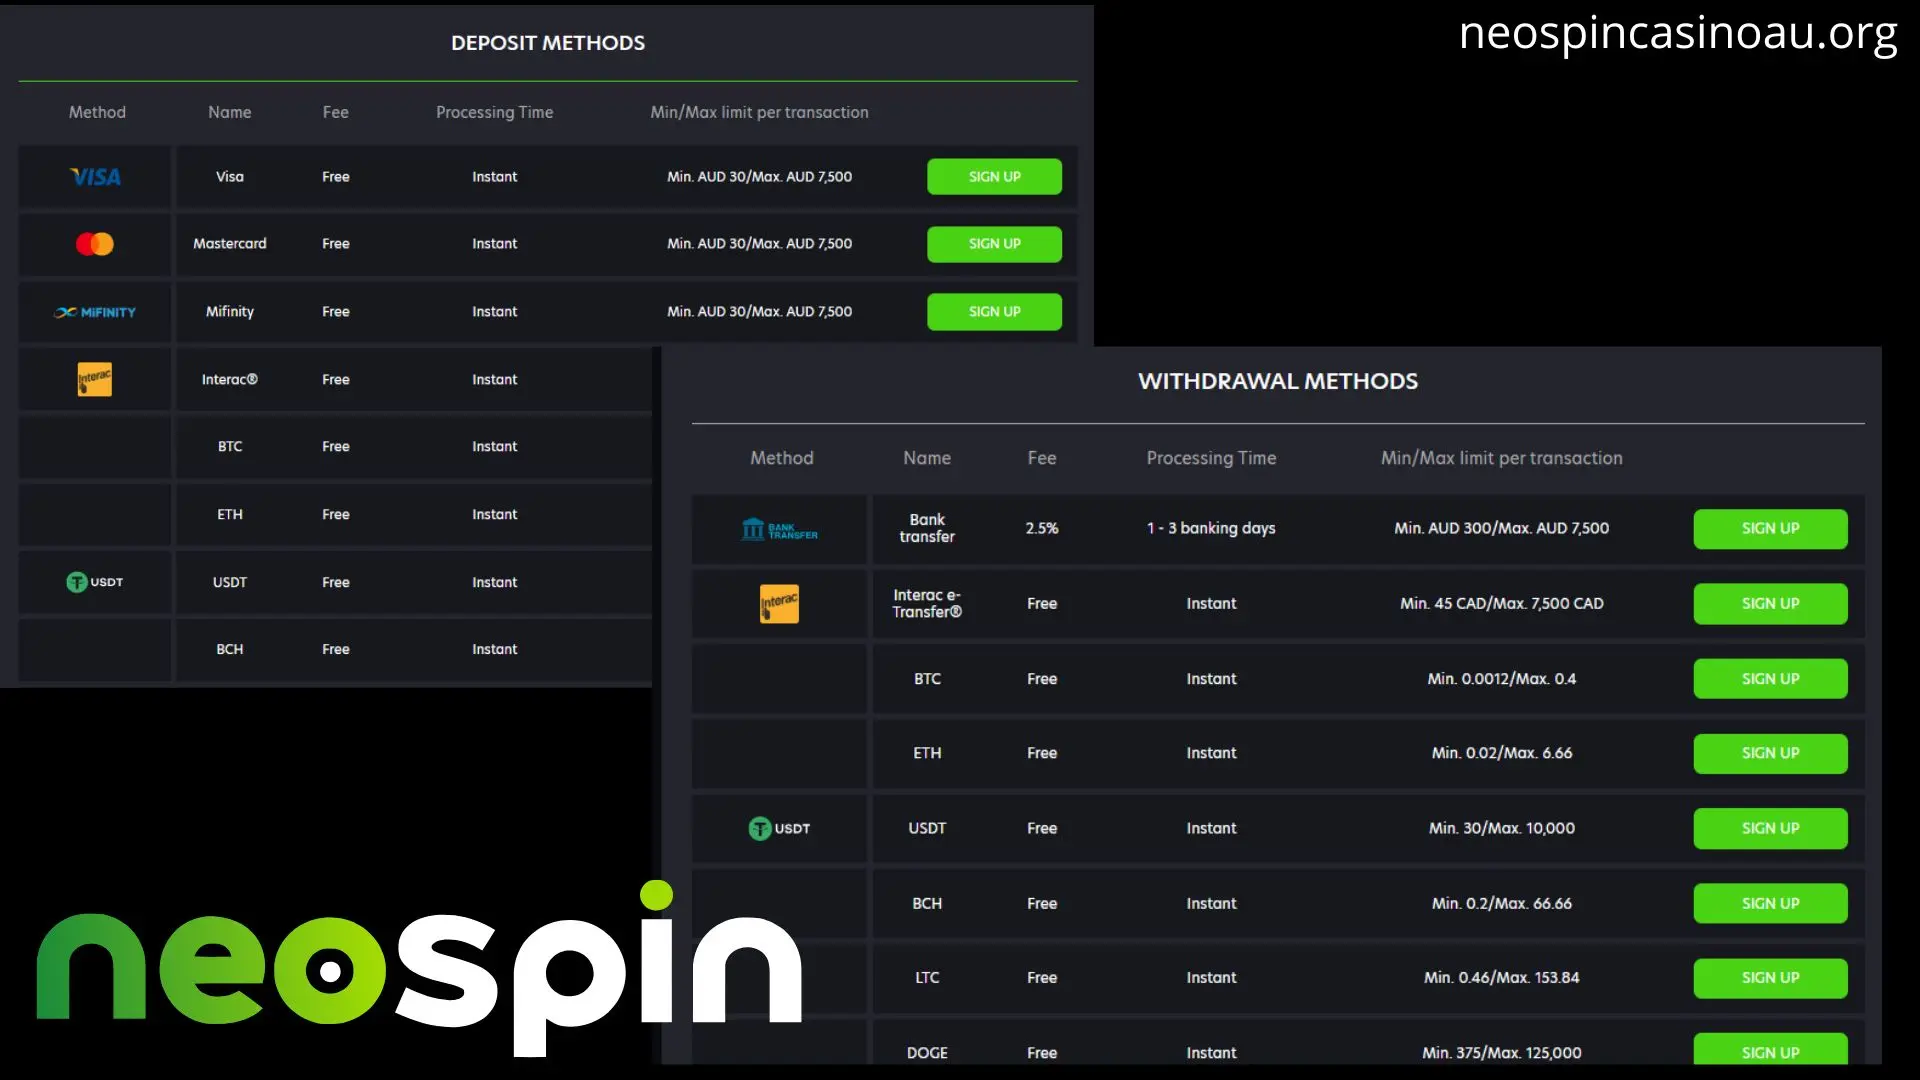Click Sign Up for LTC withdrawal
The height and width of the screenshot is (1080, 1920).
1770,978
